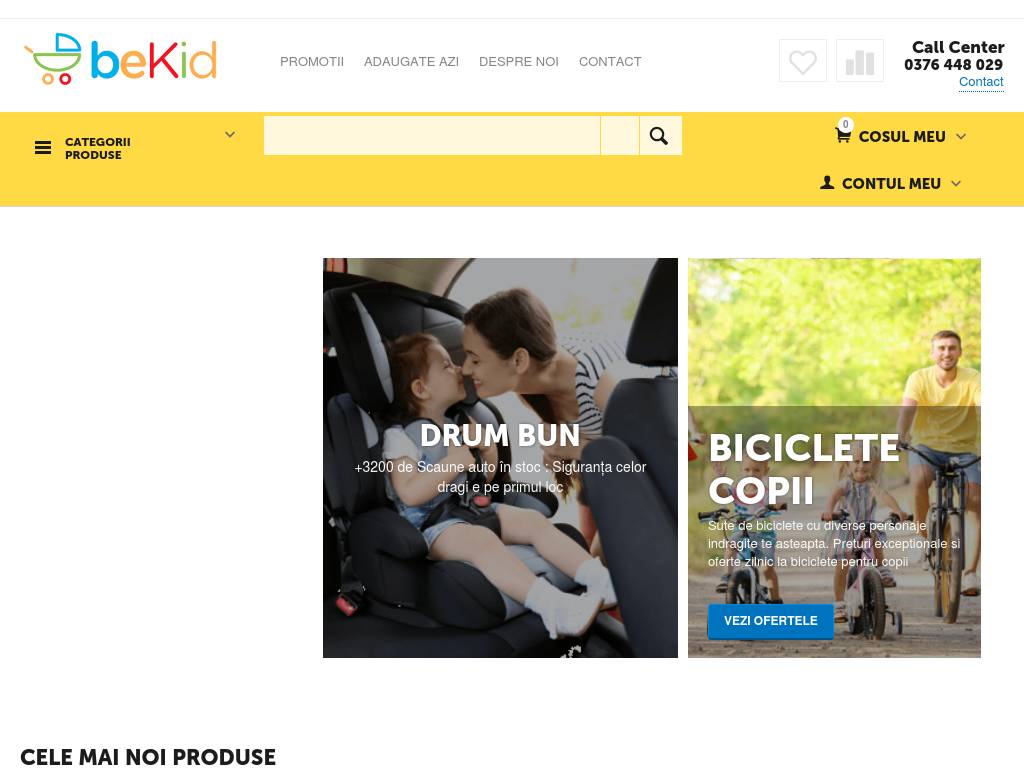The height and width of the screenshot is (768, 1024).
Task: Open the wishlist heart icon
Action: click(x=803, y=61)
